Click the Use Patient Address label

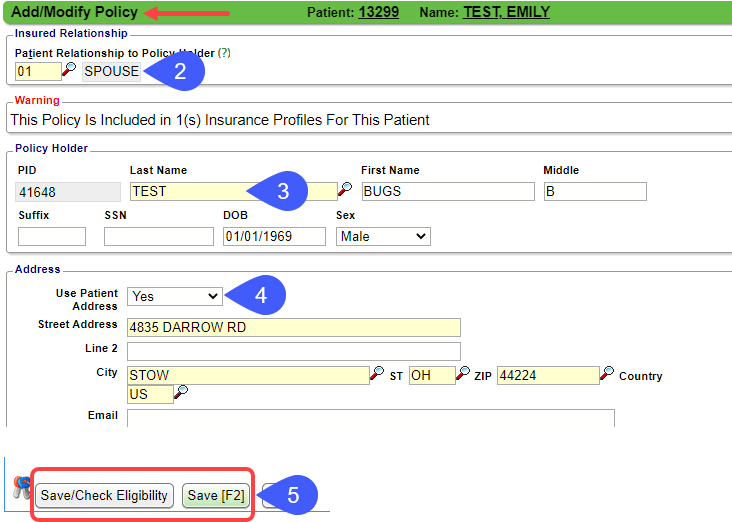[87, 300]
